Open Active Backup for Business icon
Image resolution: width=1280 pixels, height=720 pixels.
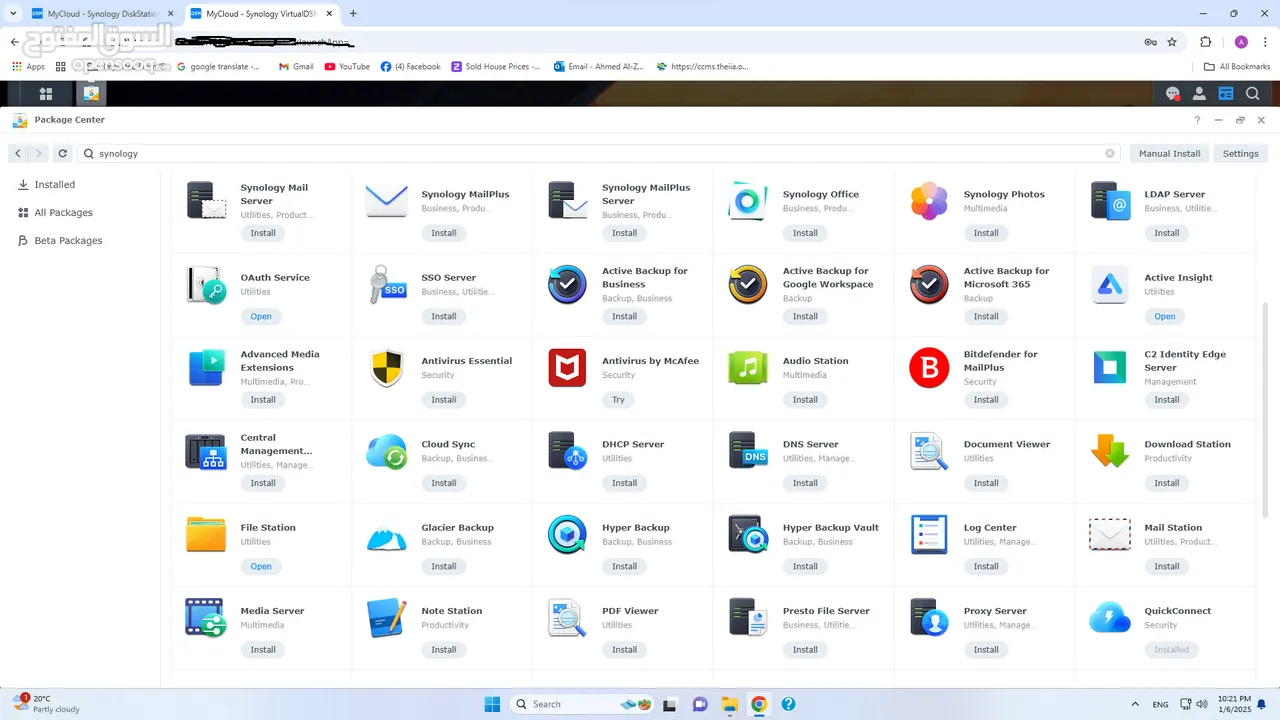[x=567, y=284]
